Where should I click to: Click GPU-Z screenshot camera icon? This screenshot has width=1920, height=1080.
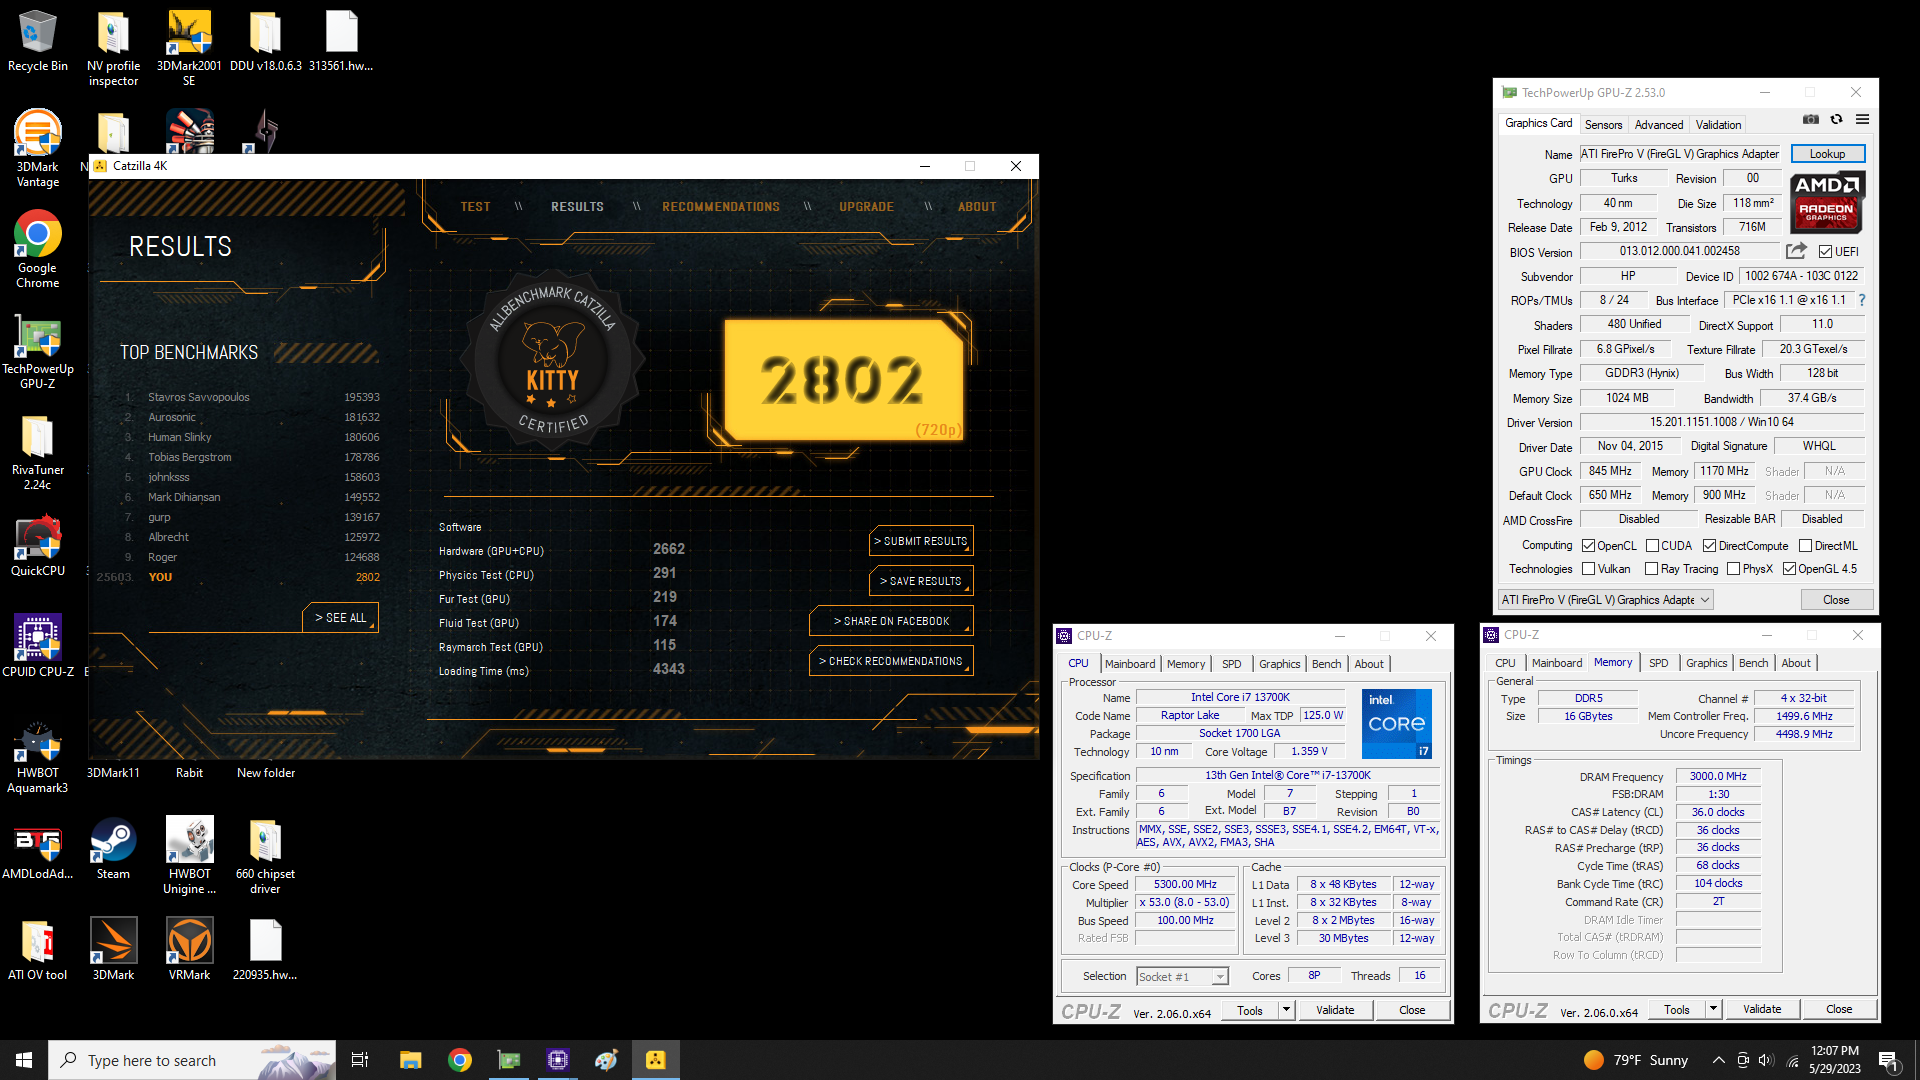point(1811,119)
